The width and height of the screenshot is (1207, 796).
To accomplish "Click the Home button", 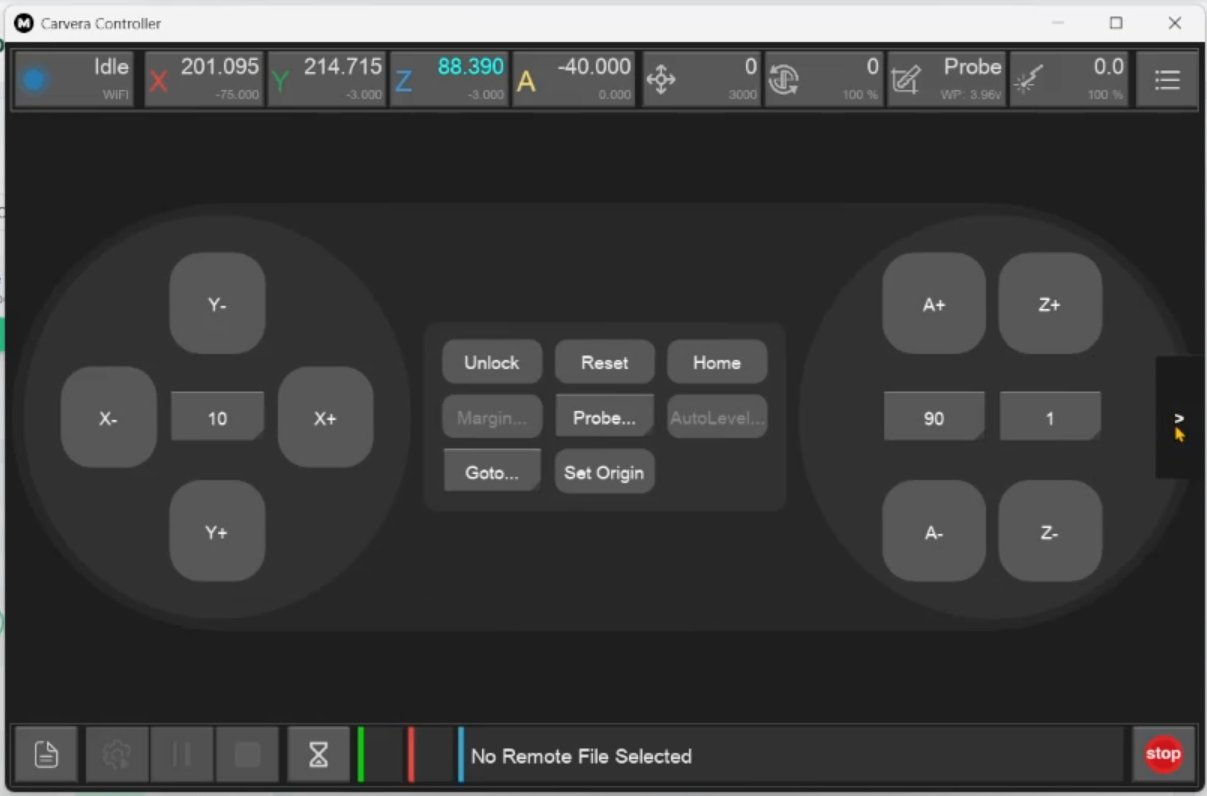I will tap(717, 362).
